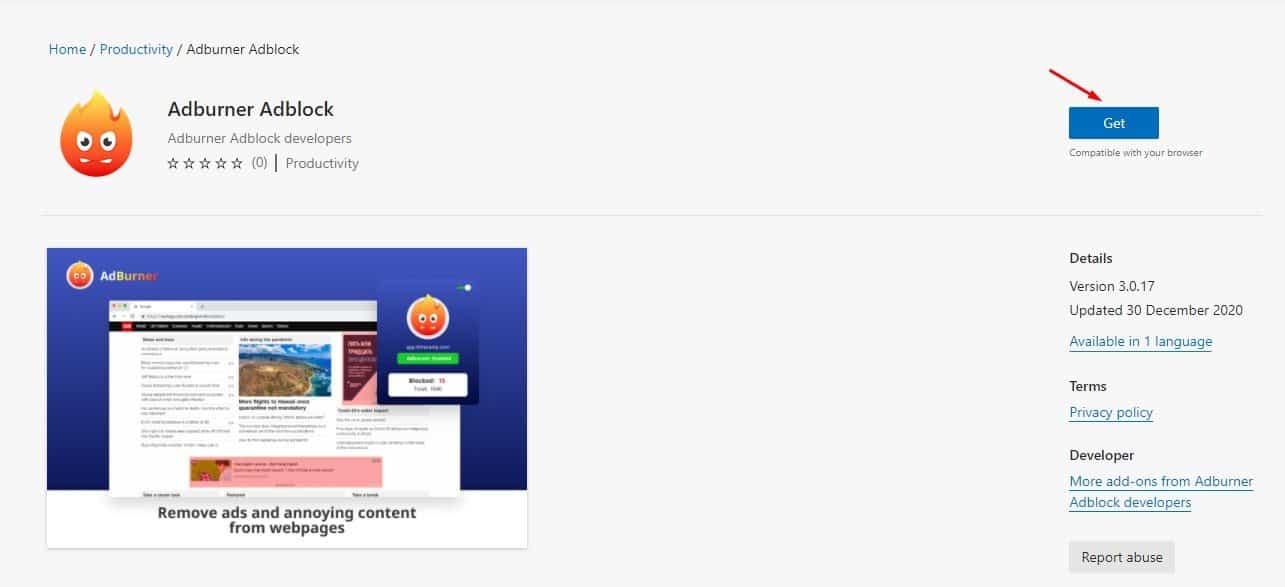The image size is (1285, 587).
Task: Click Productivity category beside the ratings
Action: [322, 163]
